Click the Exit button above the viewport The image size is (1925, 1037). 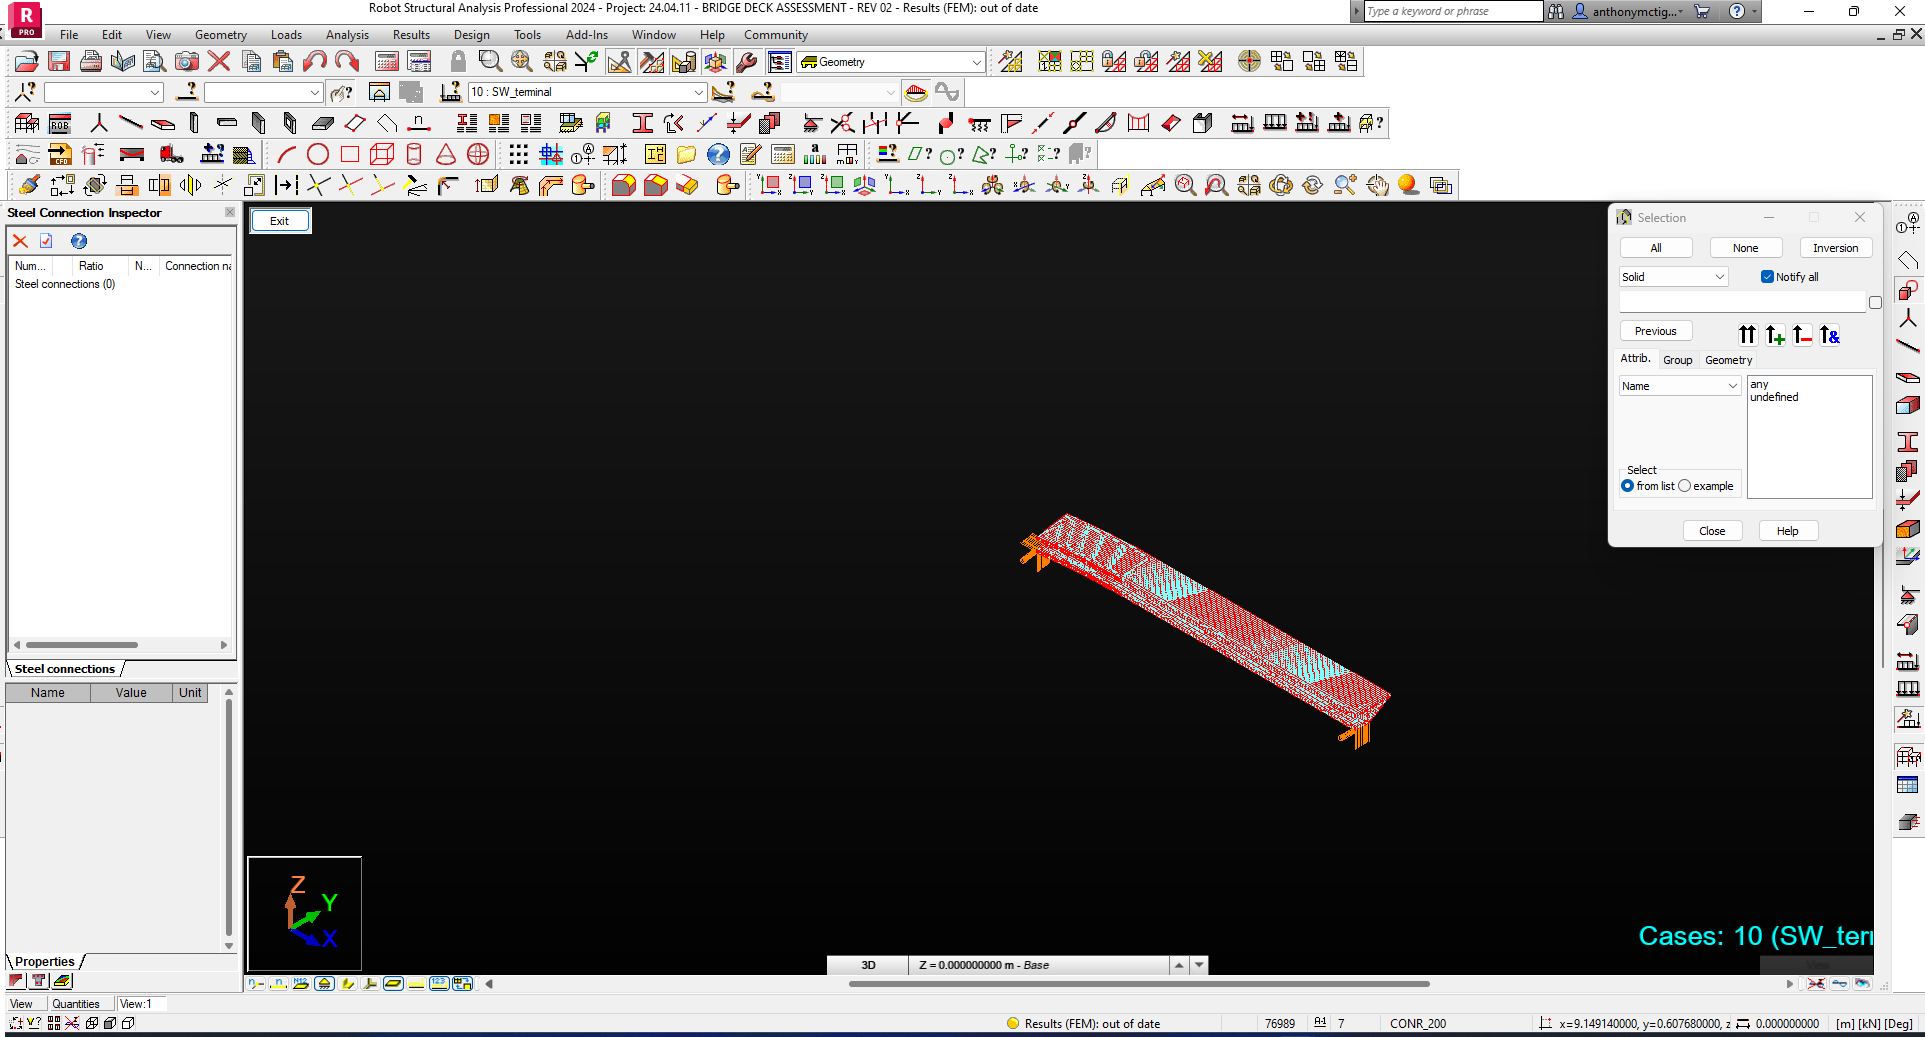(280, 220)
